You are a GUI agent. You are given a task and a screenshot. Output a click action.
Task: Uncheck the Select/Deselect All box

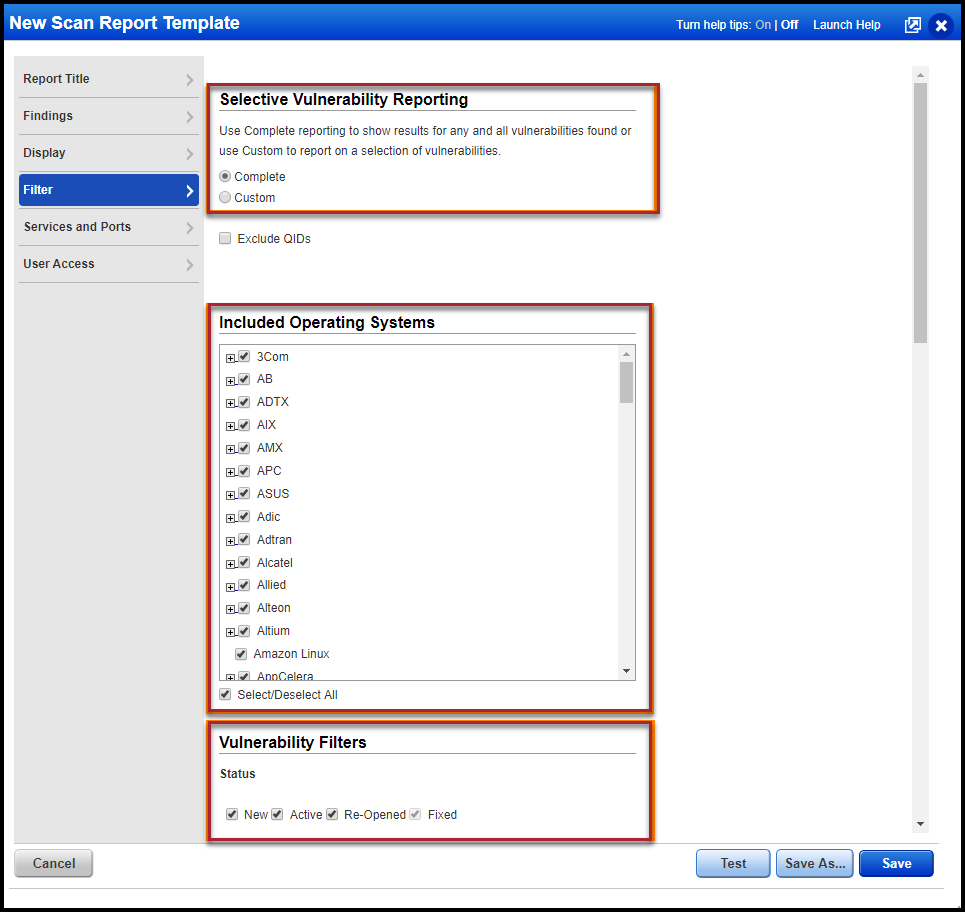(225, 694)
